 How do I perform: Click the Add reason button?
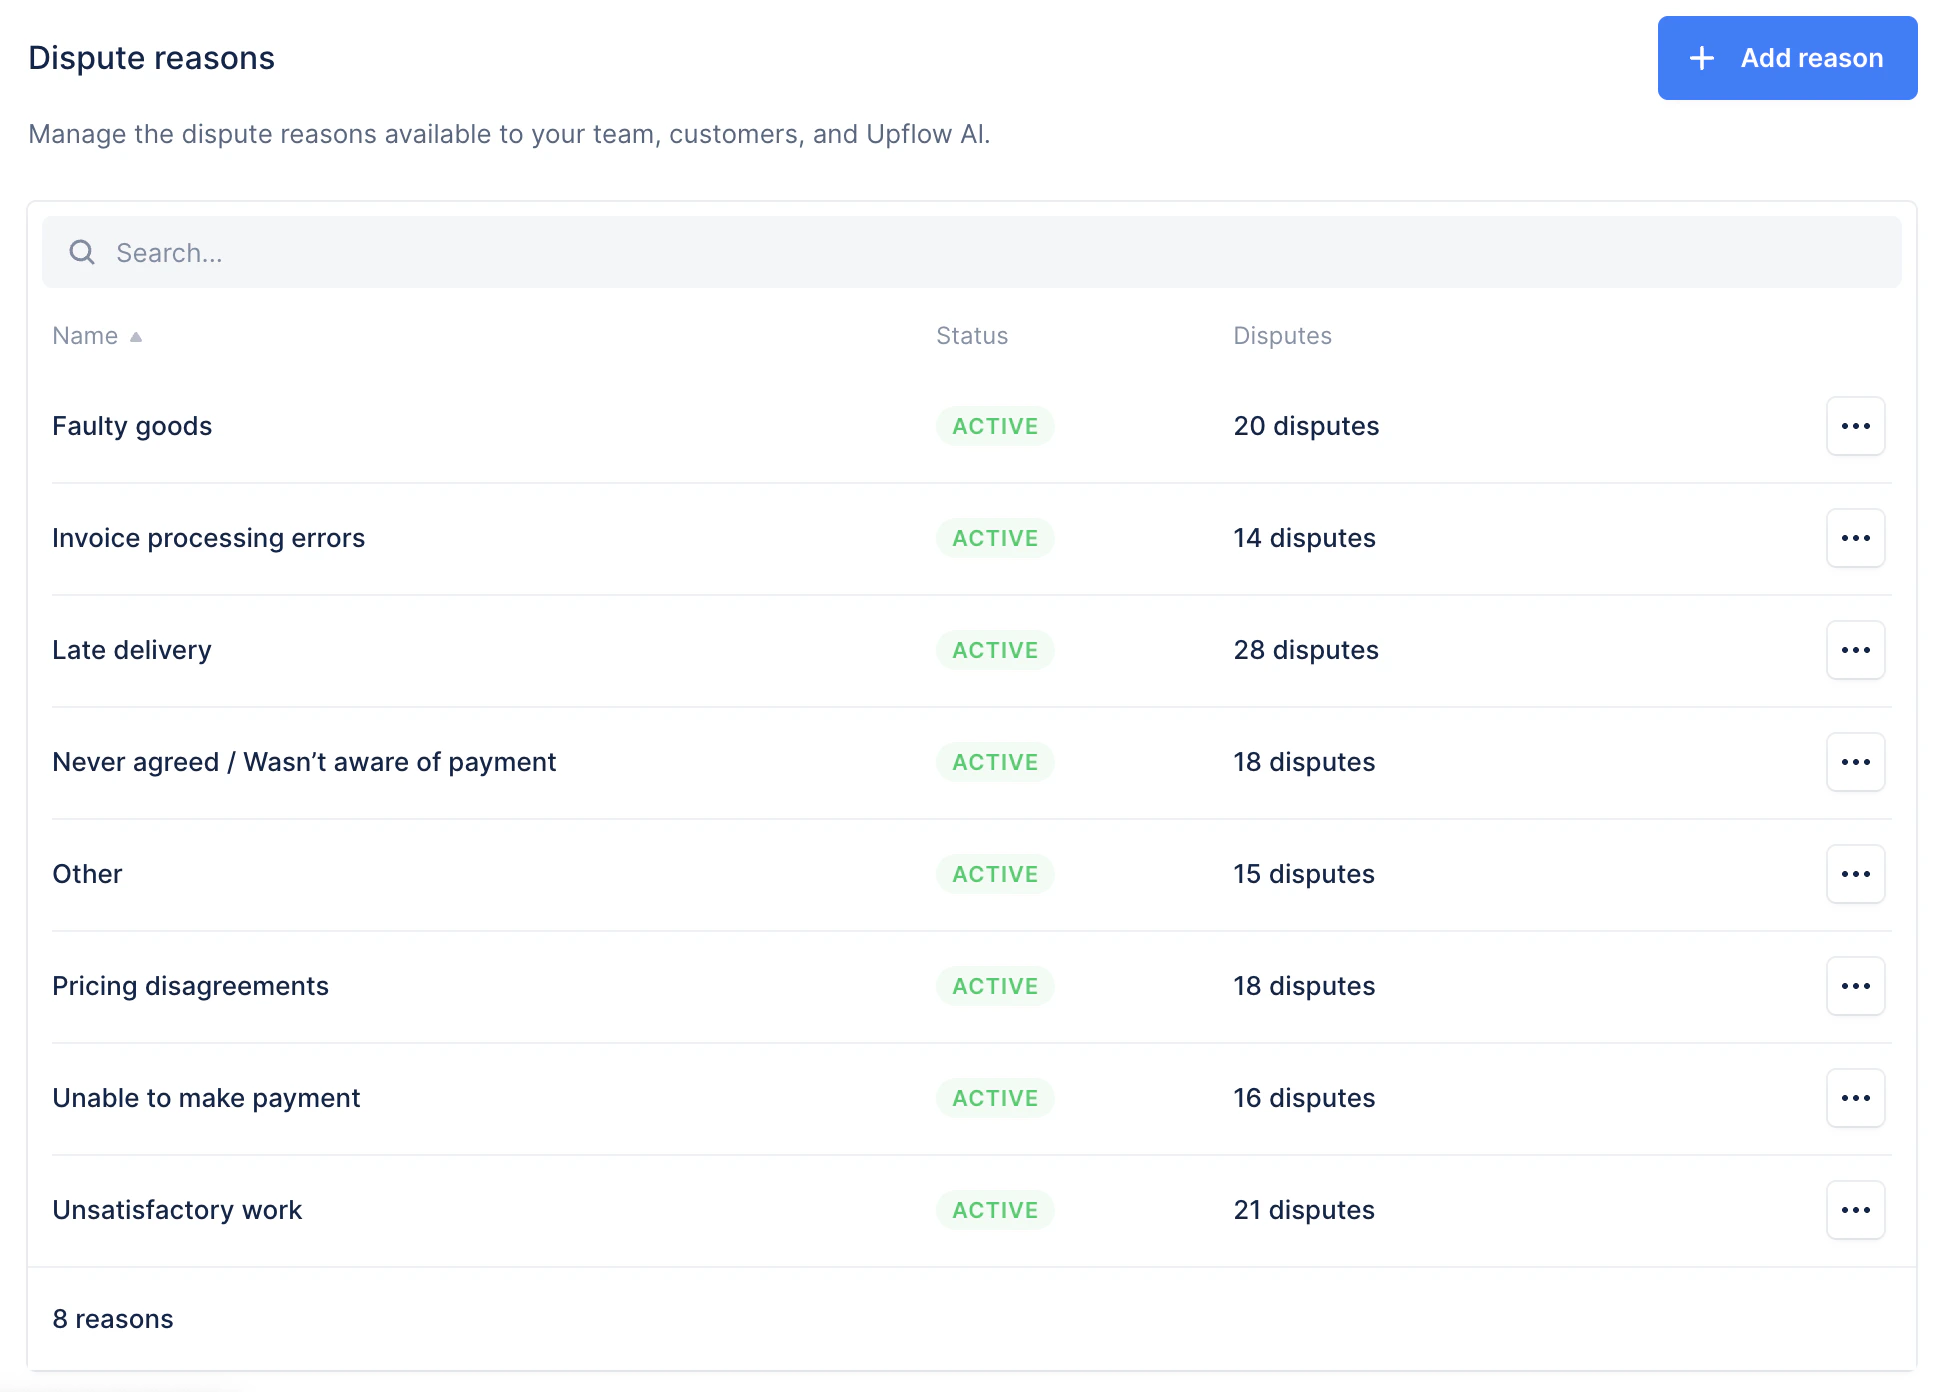[x=1787, y=58]
